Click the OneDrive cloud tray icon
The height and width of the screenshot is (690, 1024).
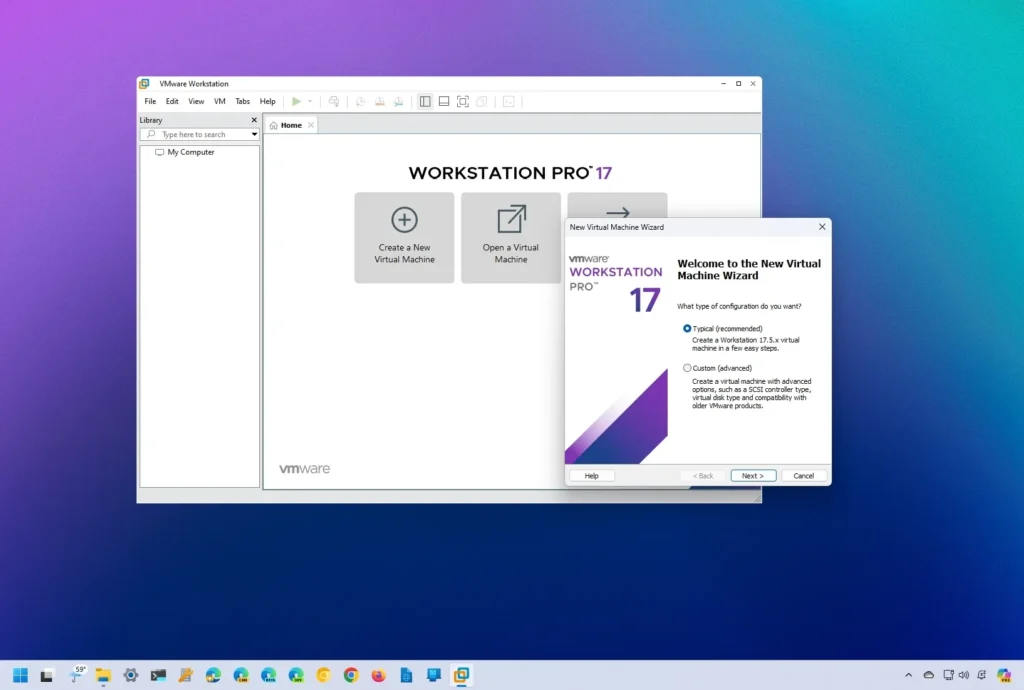pos(929,675)
